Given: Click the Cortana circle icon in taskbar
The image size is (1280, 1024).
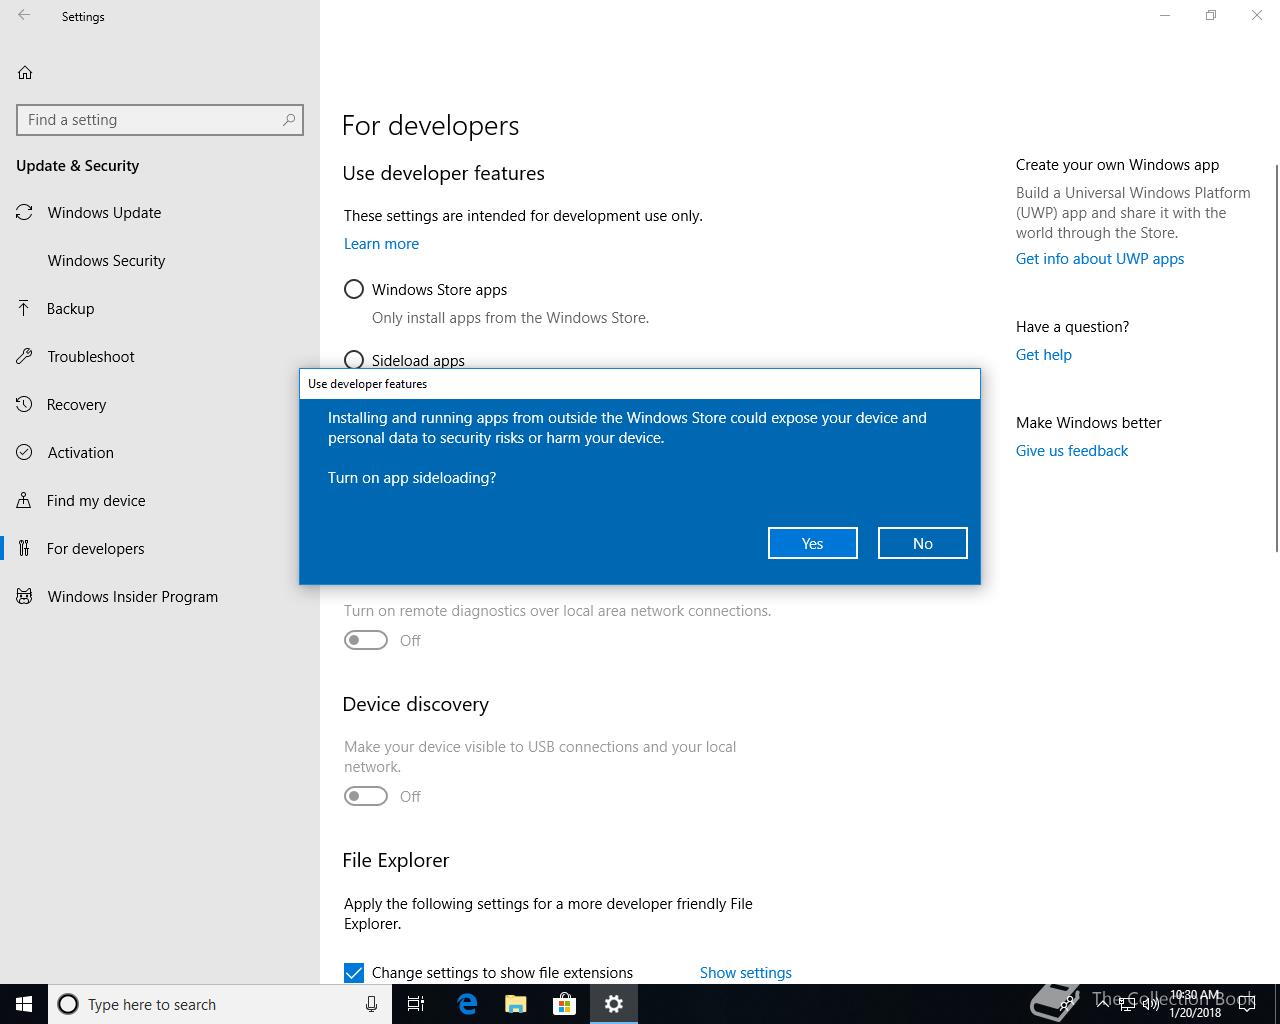Looking at the screenshot, I should pyautogui.click(x=68, y=1004).
